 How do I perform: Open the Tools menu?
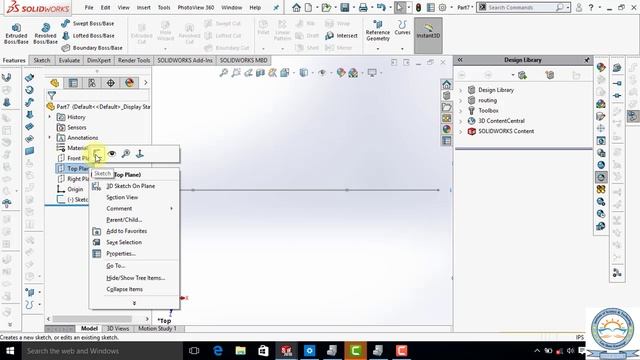point(164,7)
